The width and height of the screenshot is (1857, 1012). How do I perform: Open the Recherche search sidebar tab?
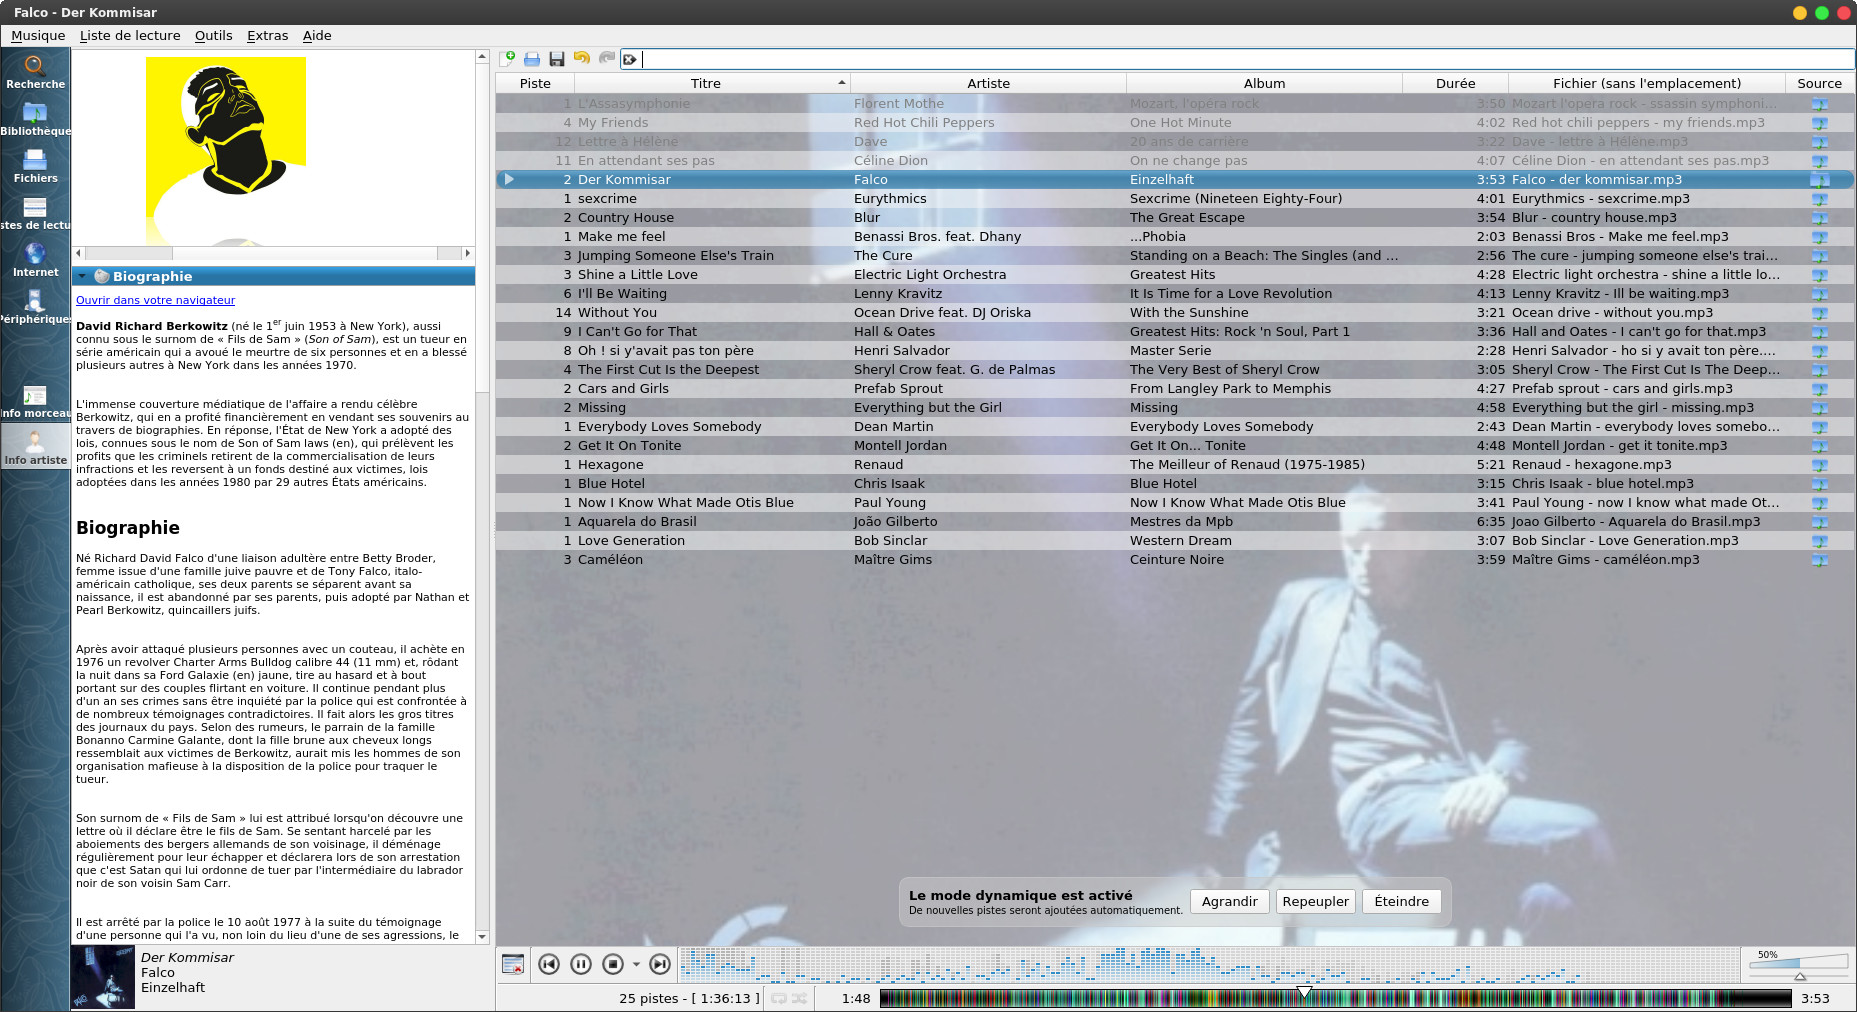pos(35,72)
